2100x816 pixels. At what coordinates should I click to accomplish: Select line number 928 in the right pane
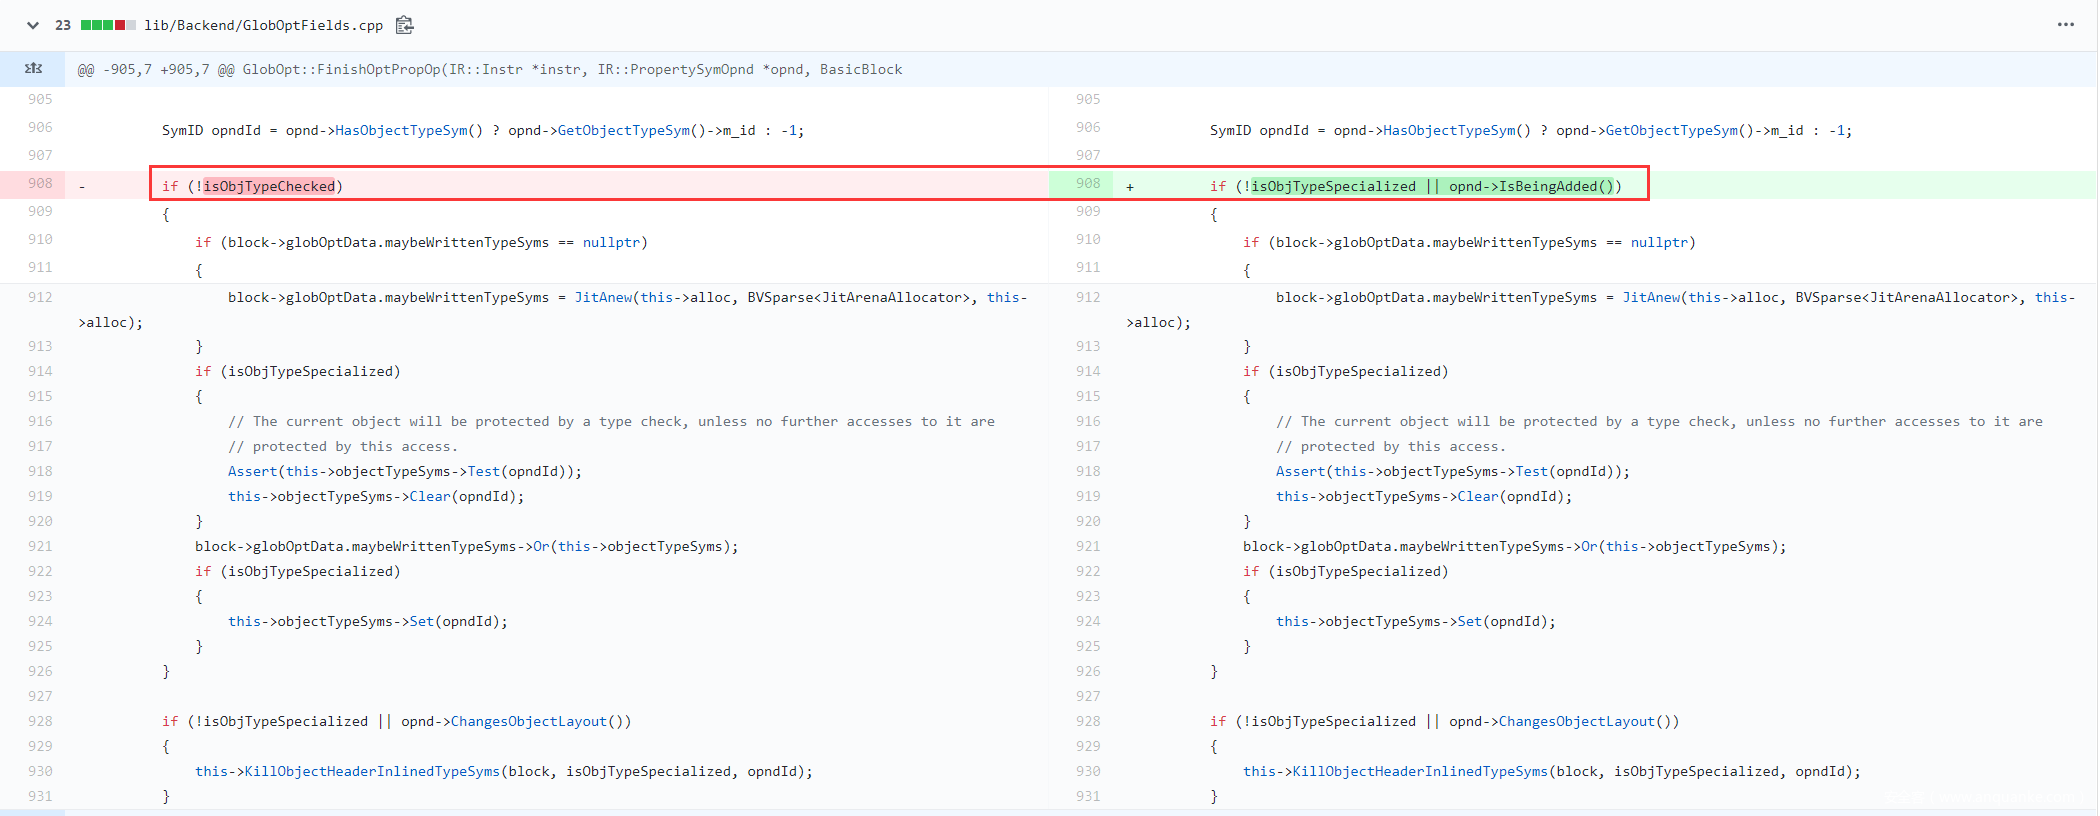(1088, 721)
